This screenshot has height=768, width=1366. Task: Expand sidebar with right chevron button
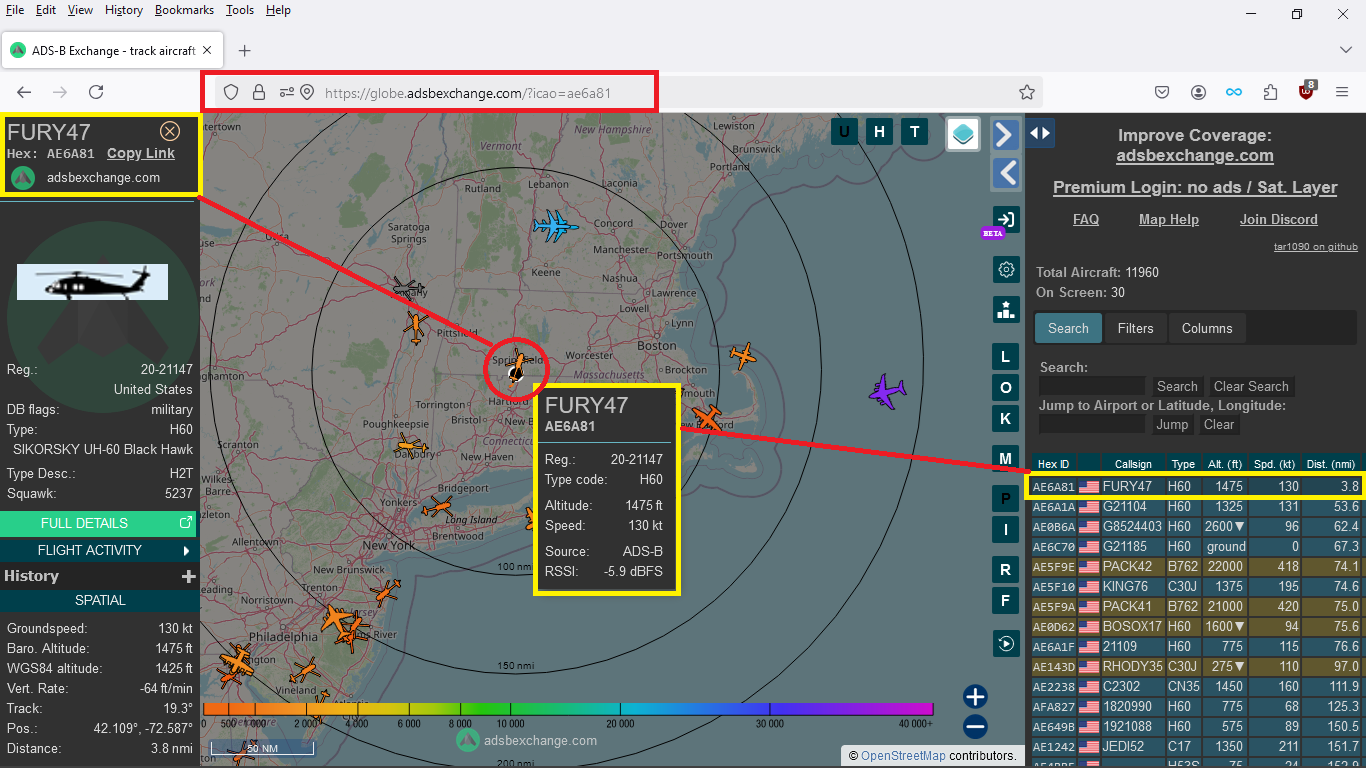(1006, 134)
